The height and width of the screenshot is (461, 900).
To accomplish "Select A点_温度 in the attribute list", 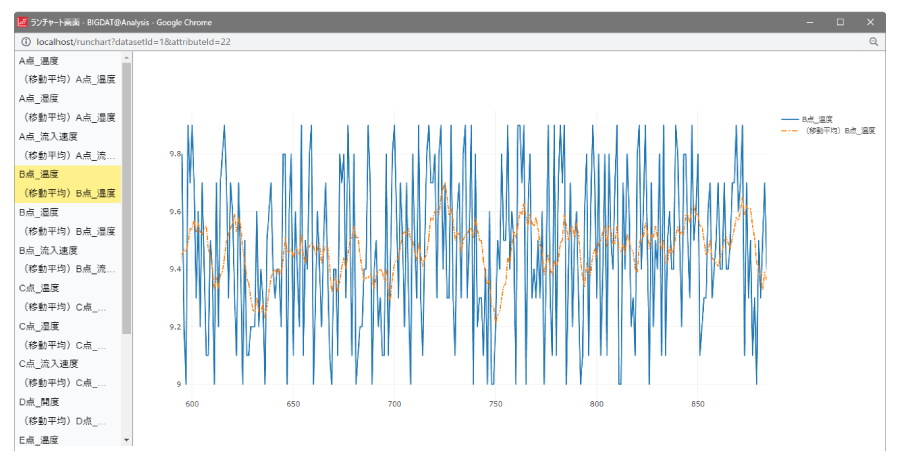I will [x=39, y=61].
